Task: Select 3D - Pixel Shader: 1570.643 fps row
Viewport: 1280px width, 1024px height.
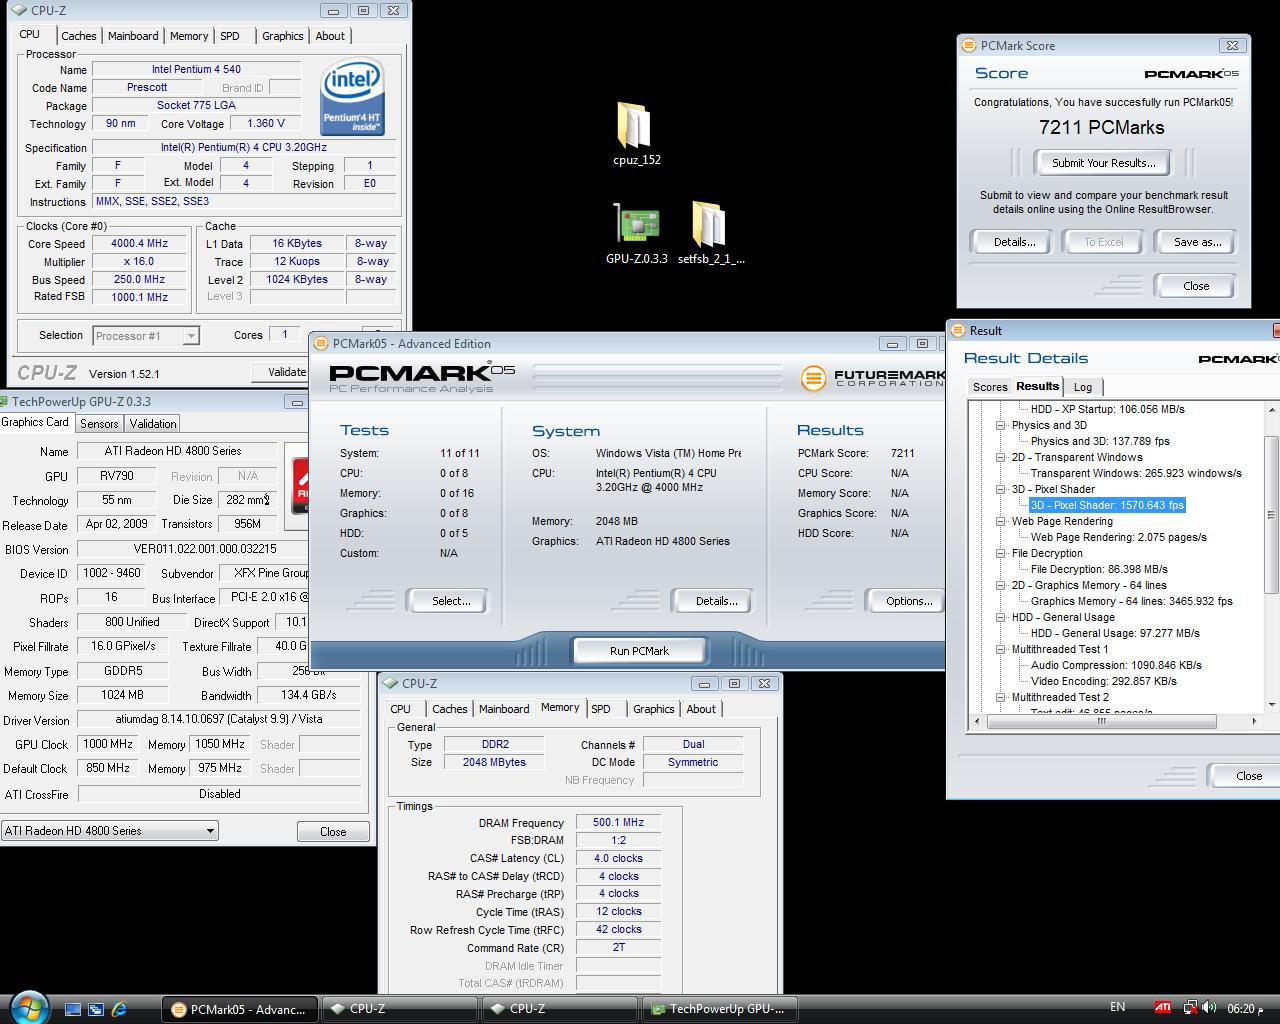Action: coord(1107,505)
